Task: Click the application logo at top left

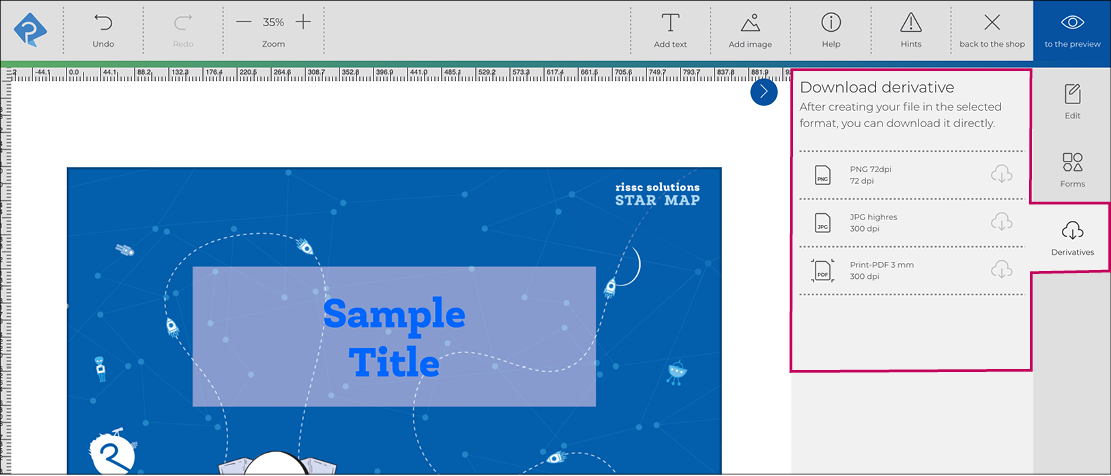Action: (30, 30)
